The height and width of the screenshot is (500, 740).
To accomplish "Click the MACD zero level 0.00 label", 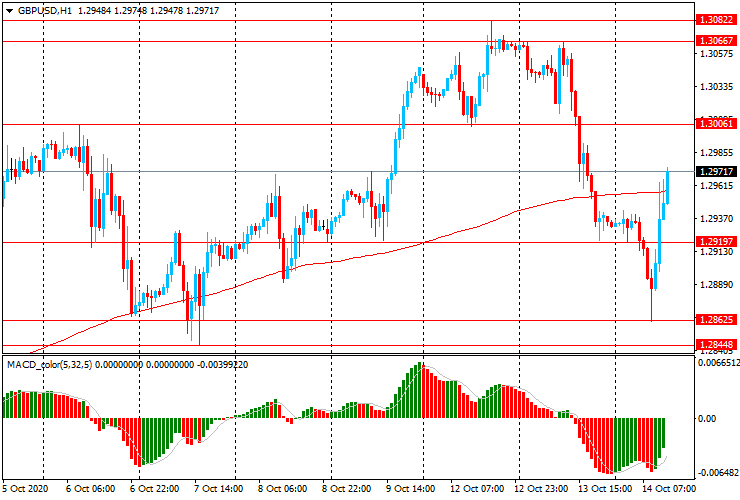I will (706, 419).
